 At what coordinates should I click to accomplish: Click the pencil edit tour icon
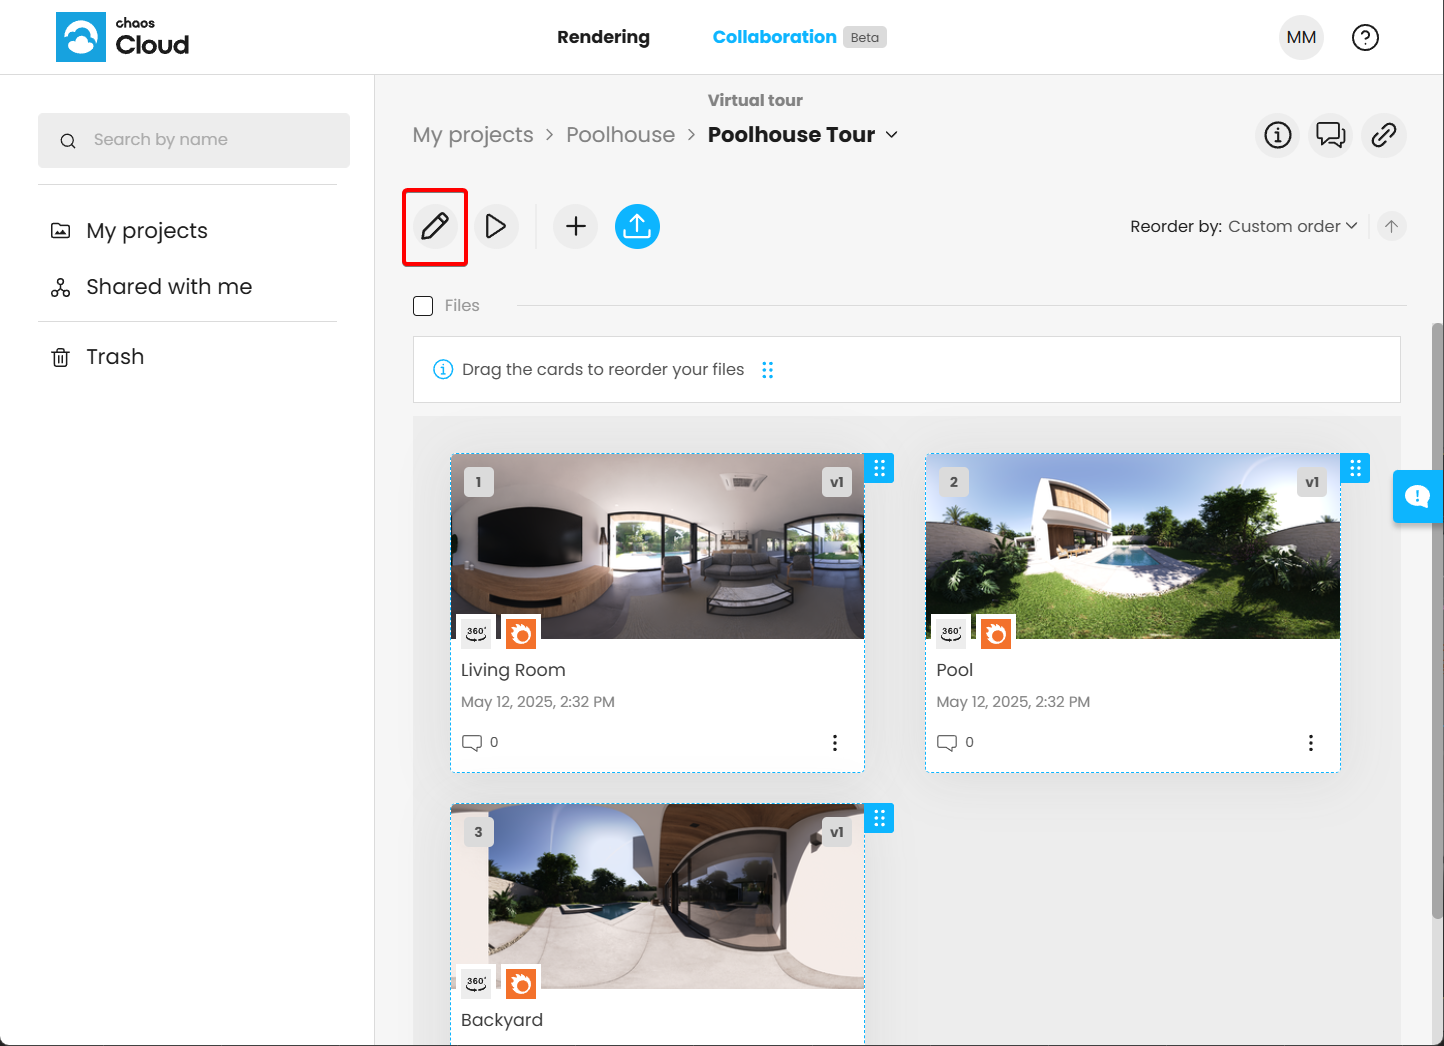[435, 226]
